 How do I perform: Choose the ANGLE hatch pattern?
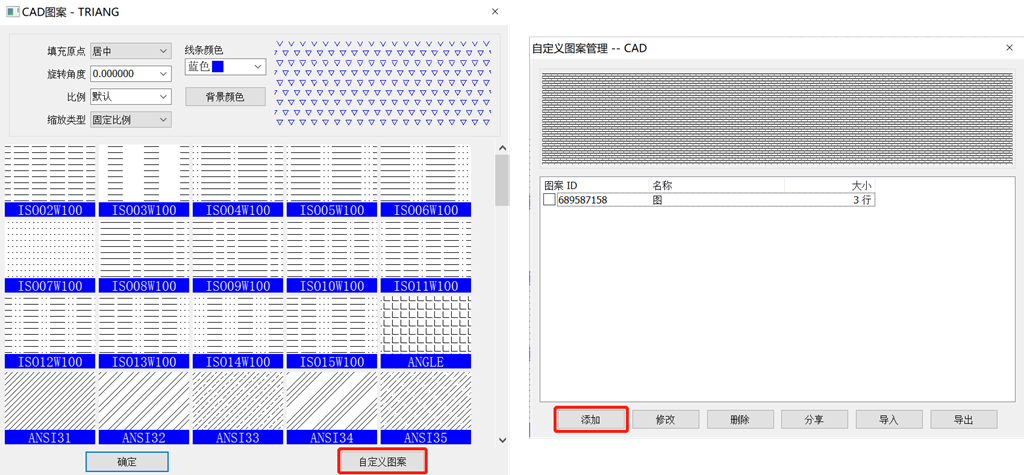coord(425,330)
